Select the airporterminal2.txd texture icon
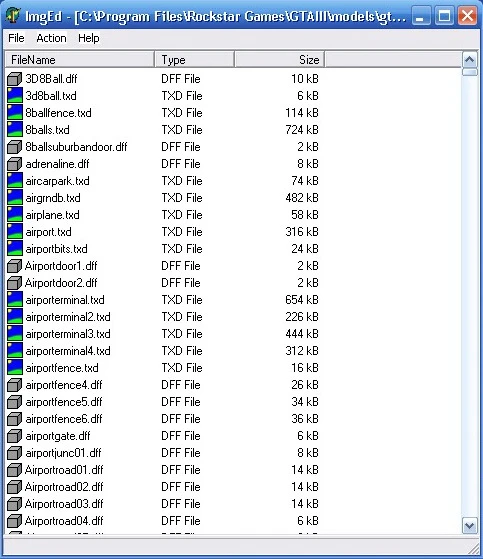The height and width of the screenshot is (559, 483). pyautogui.click(x=15, y=317)
